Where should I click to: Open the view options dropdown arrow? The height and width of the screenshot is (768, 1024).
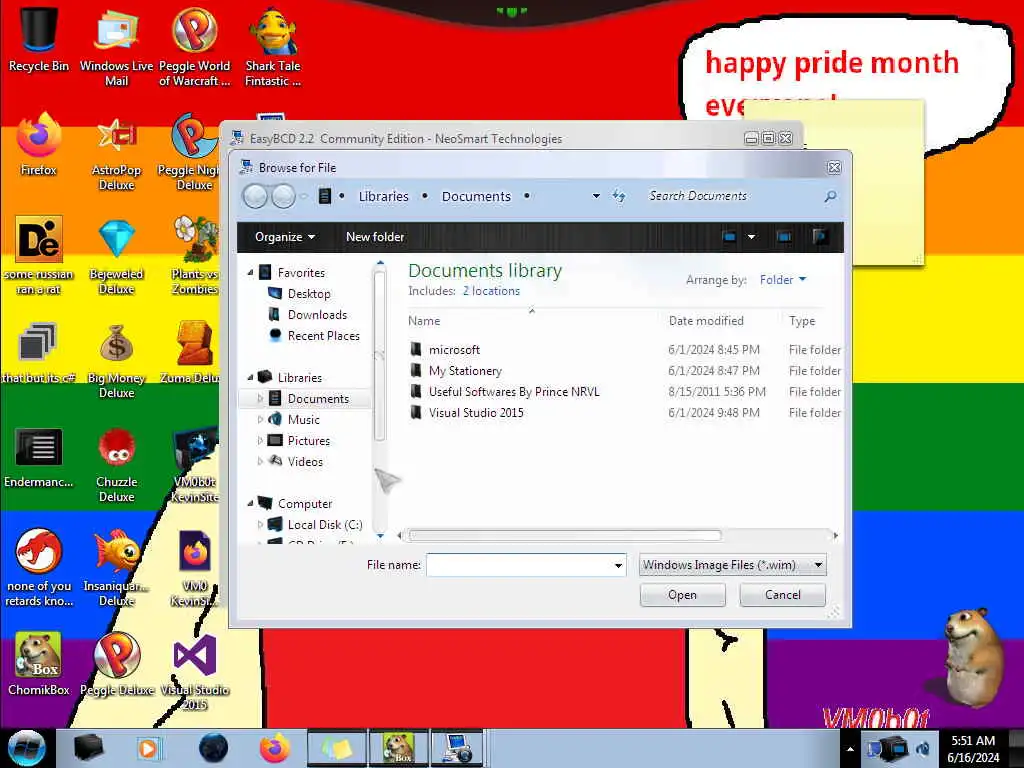[x=751, y=236]
